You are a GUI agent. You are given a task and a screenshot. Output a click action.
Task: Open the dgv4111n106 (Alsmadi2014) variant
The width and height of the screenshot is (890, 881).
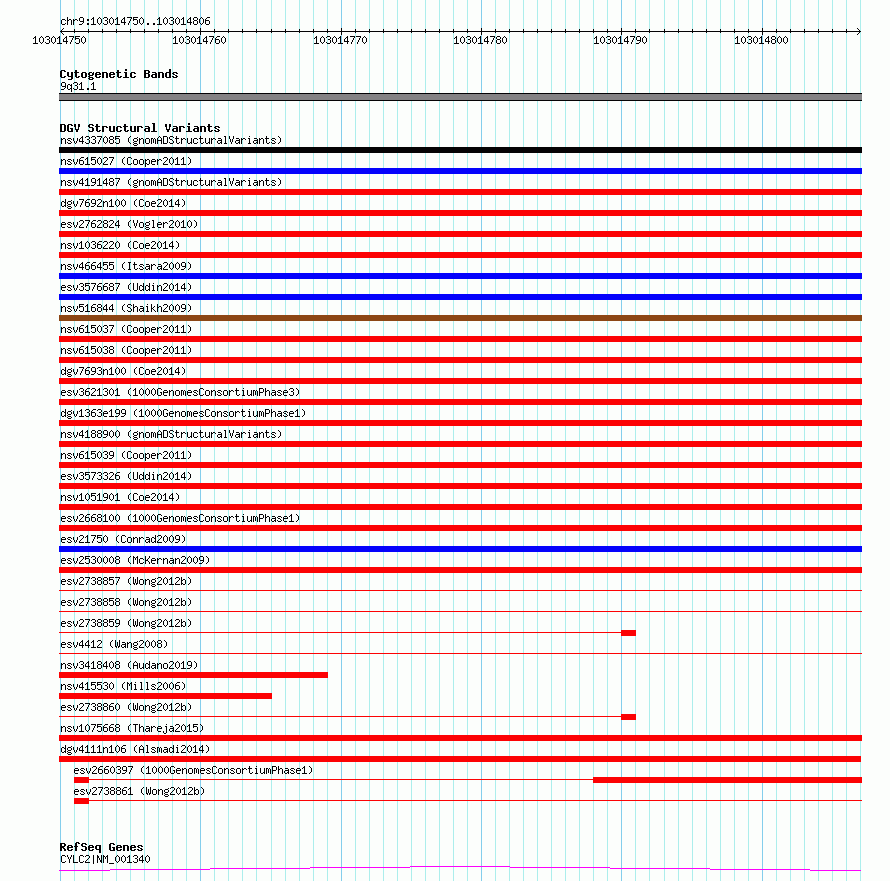[135, 749]
